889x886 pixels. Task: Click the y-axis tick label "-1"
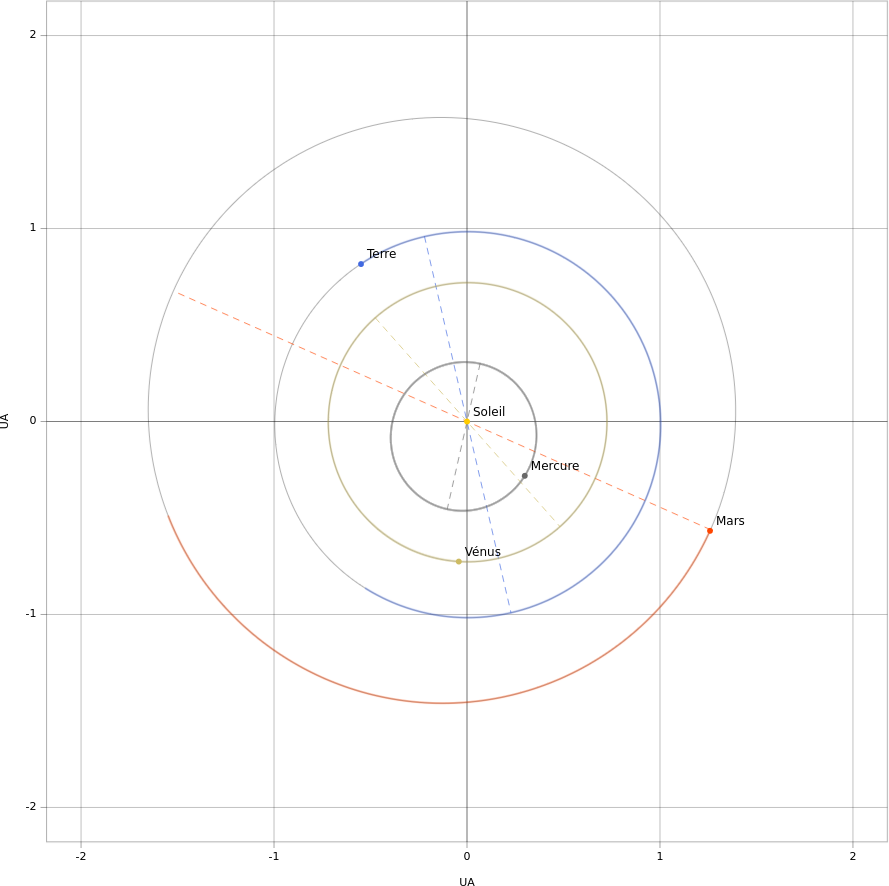pos(30,614)
